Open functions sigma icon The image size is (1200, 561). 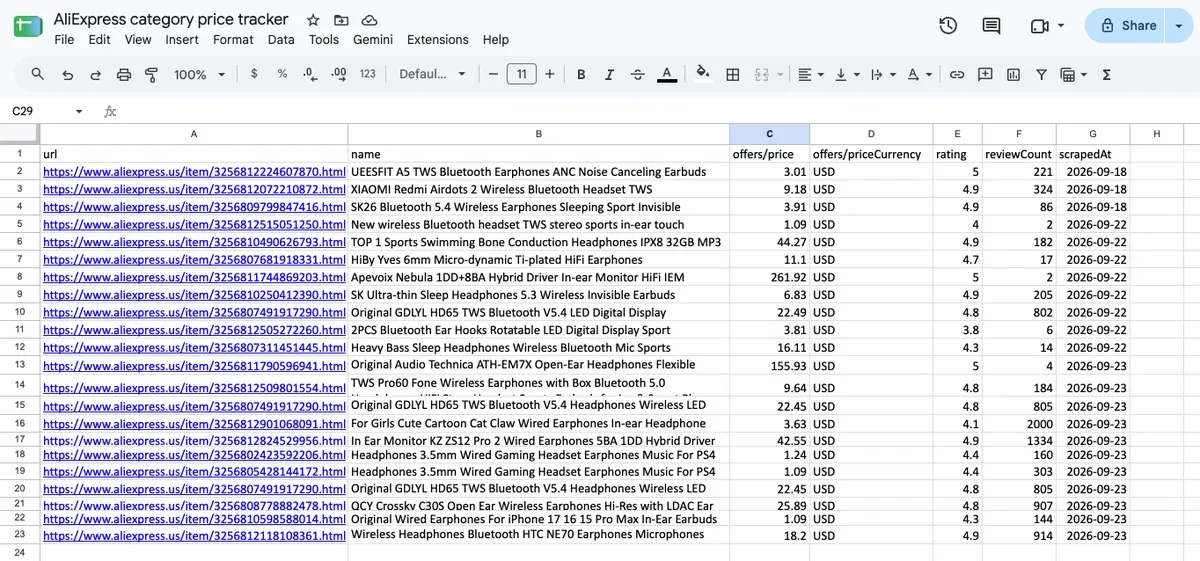coord(1107,74)
